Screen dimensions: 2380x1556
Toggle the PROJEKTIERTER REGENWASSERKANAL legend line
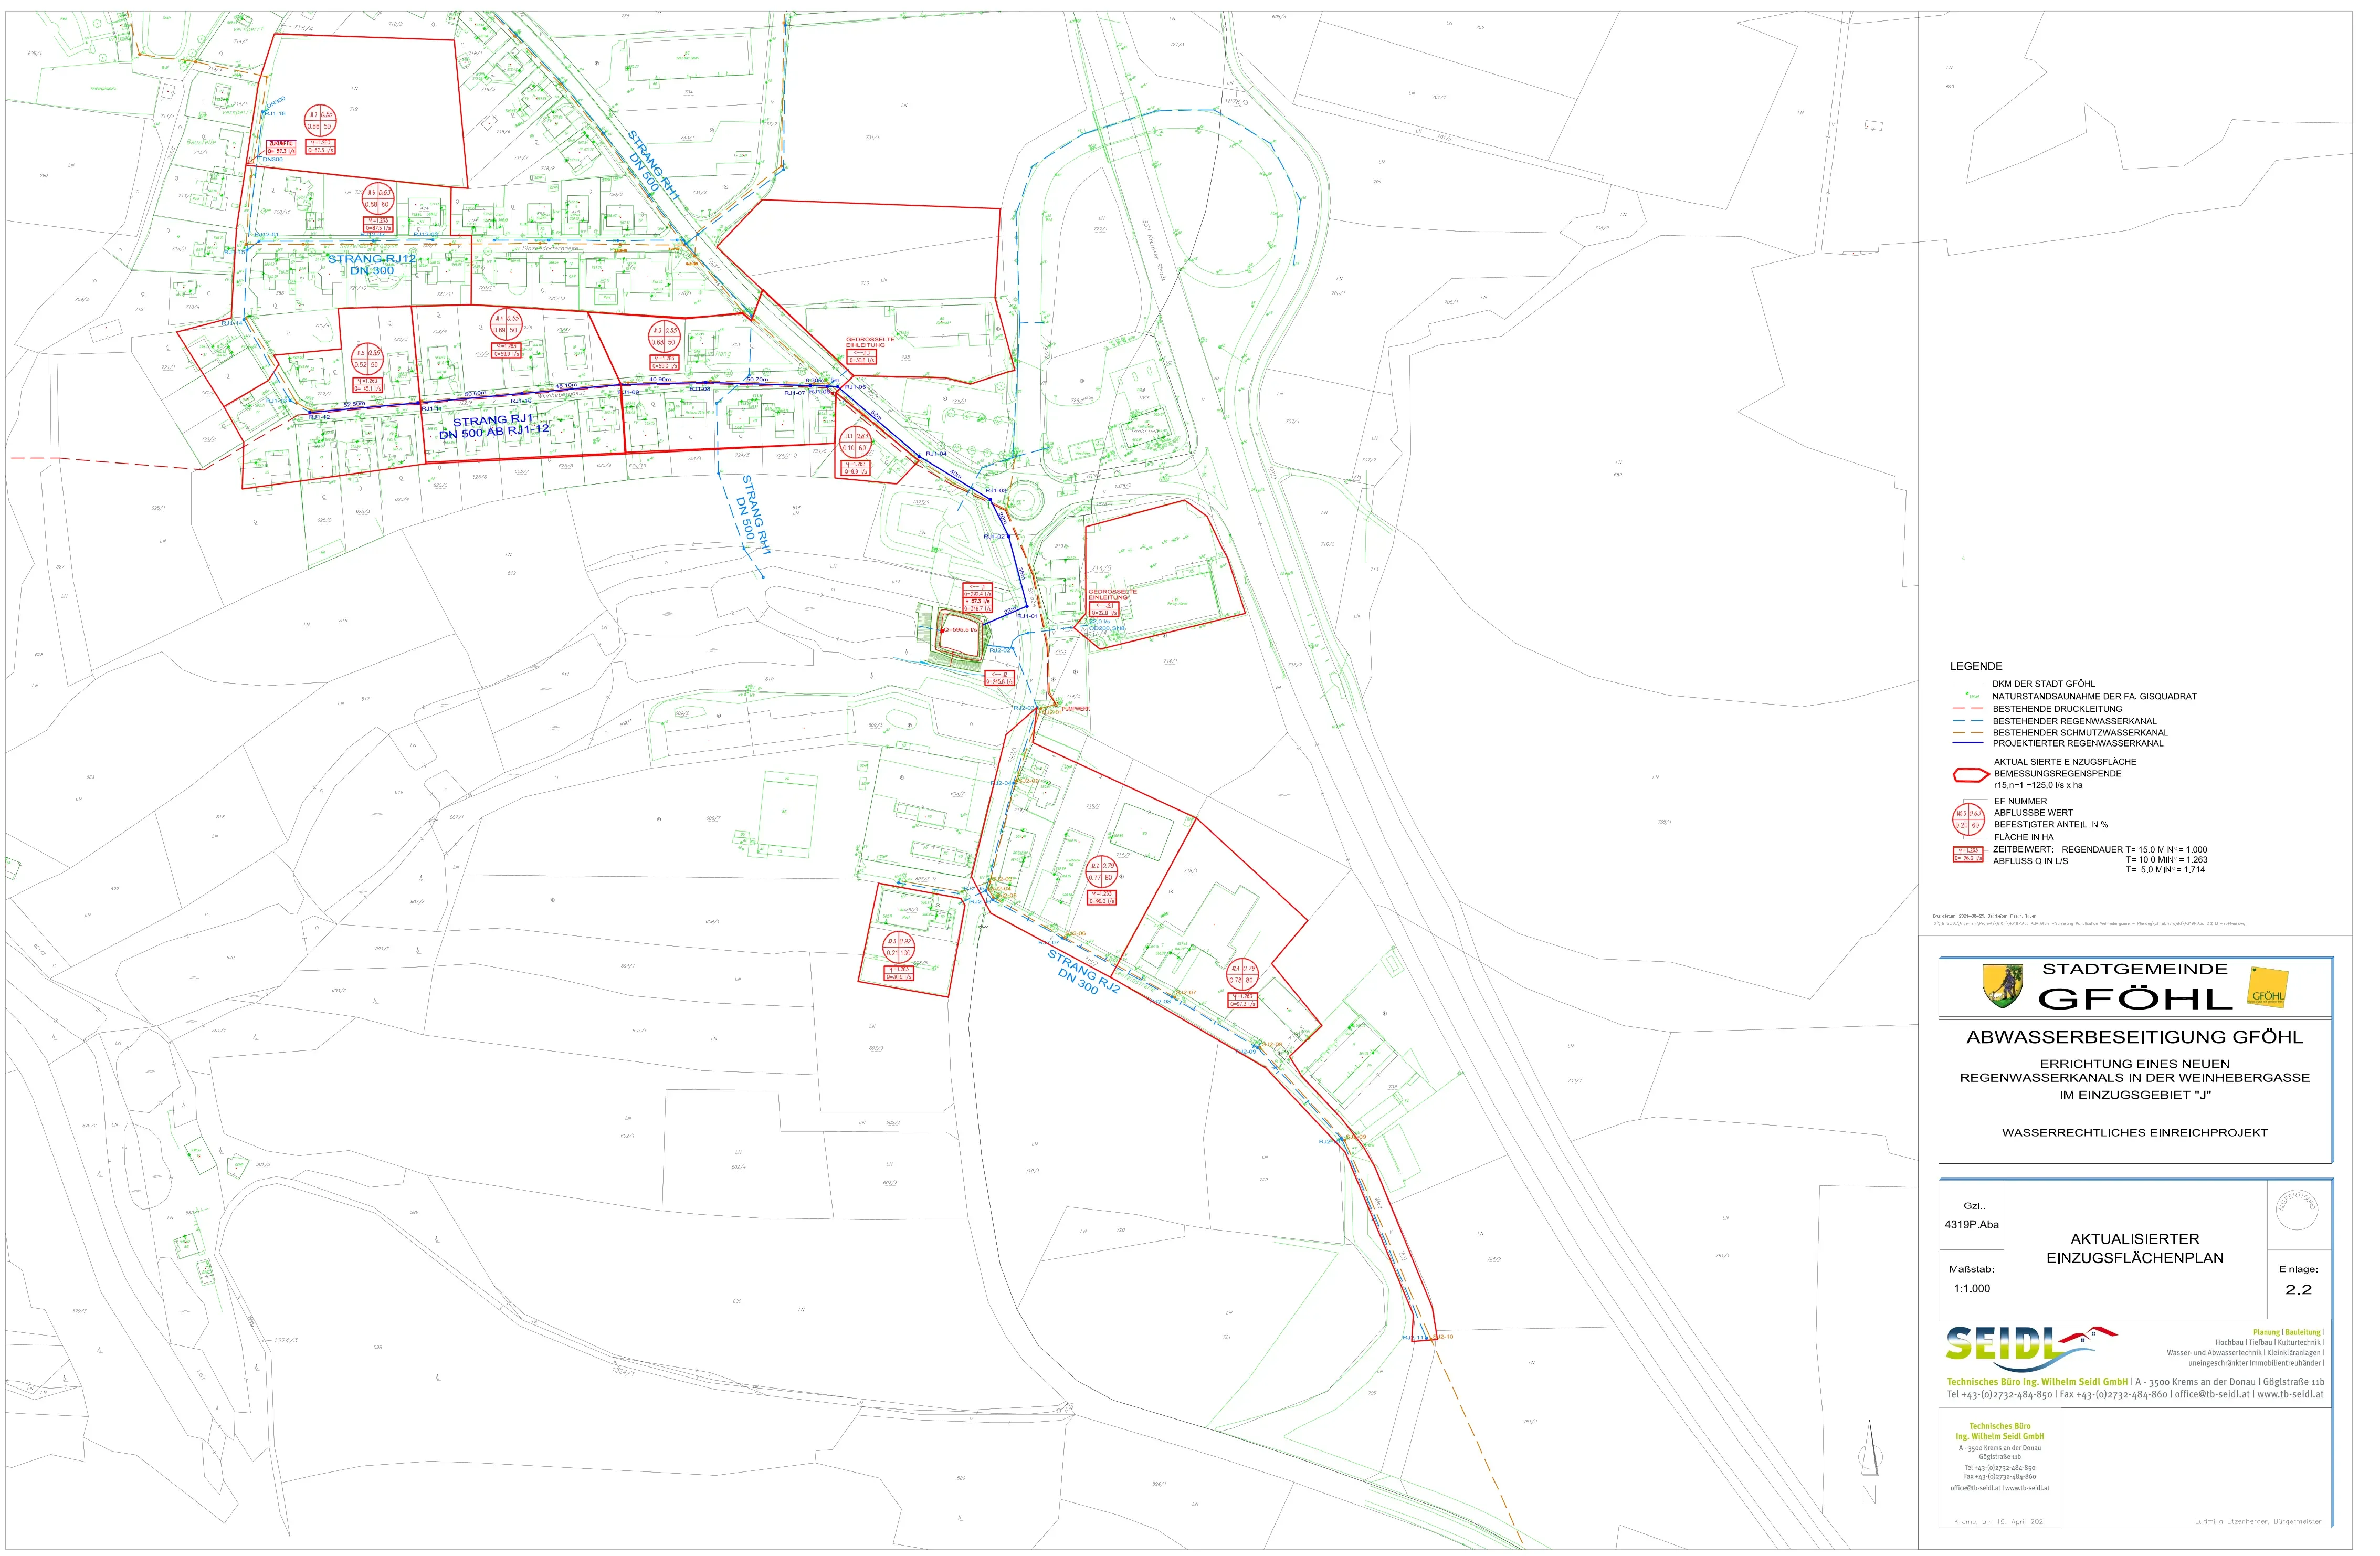(x=1968, y=743)
